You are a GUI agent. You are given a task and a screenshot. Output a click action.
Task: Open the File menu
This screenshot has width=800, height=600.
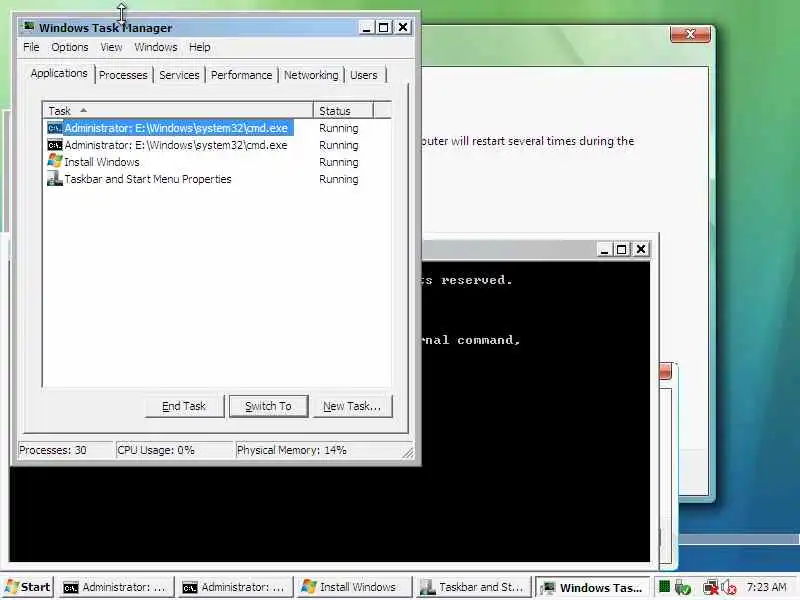tap(31, 47)
